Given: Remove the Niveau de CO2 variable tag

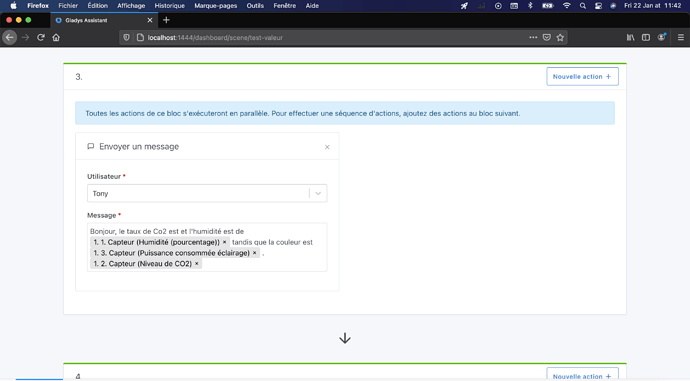Looking at the screenshot, I should point(197,264).
